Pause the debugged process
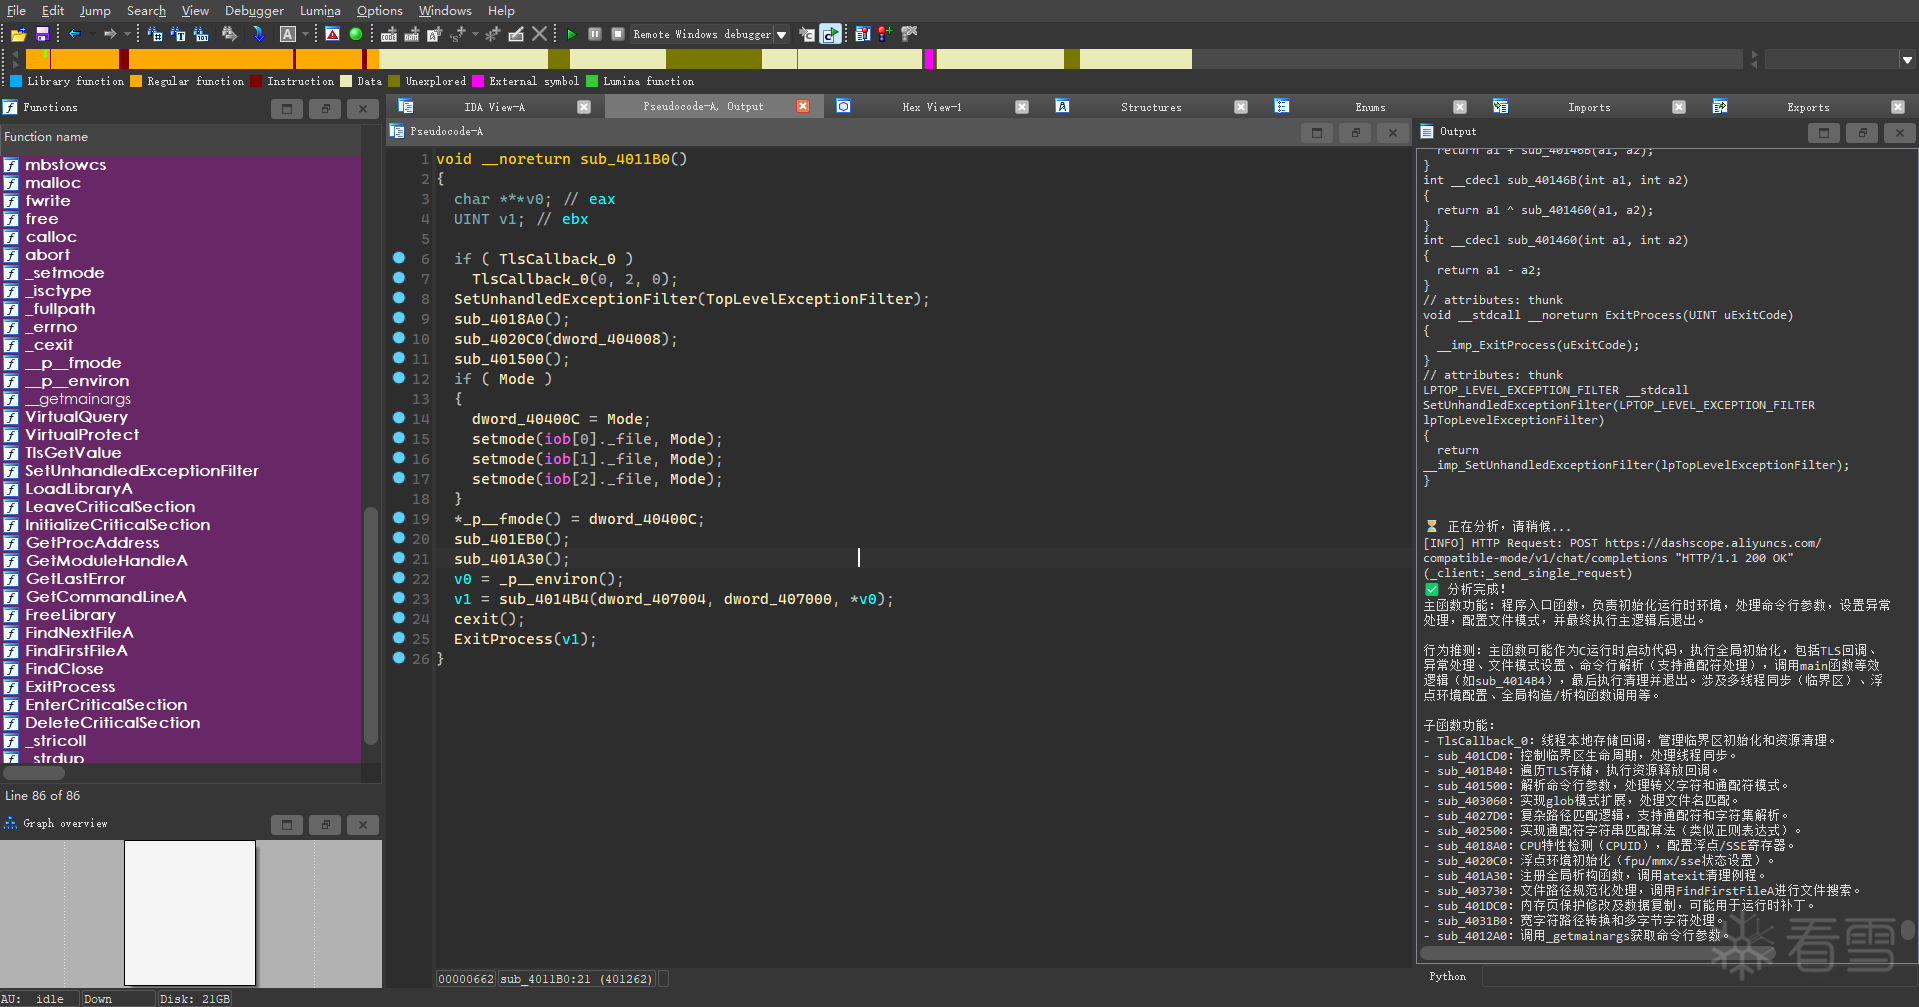Viewport: 1919px width, 1007px height. pyautogui.click(x=595, y=34)
